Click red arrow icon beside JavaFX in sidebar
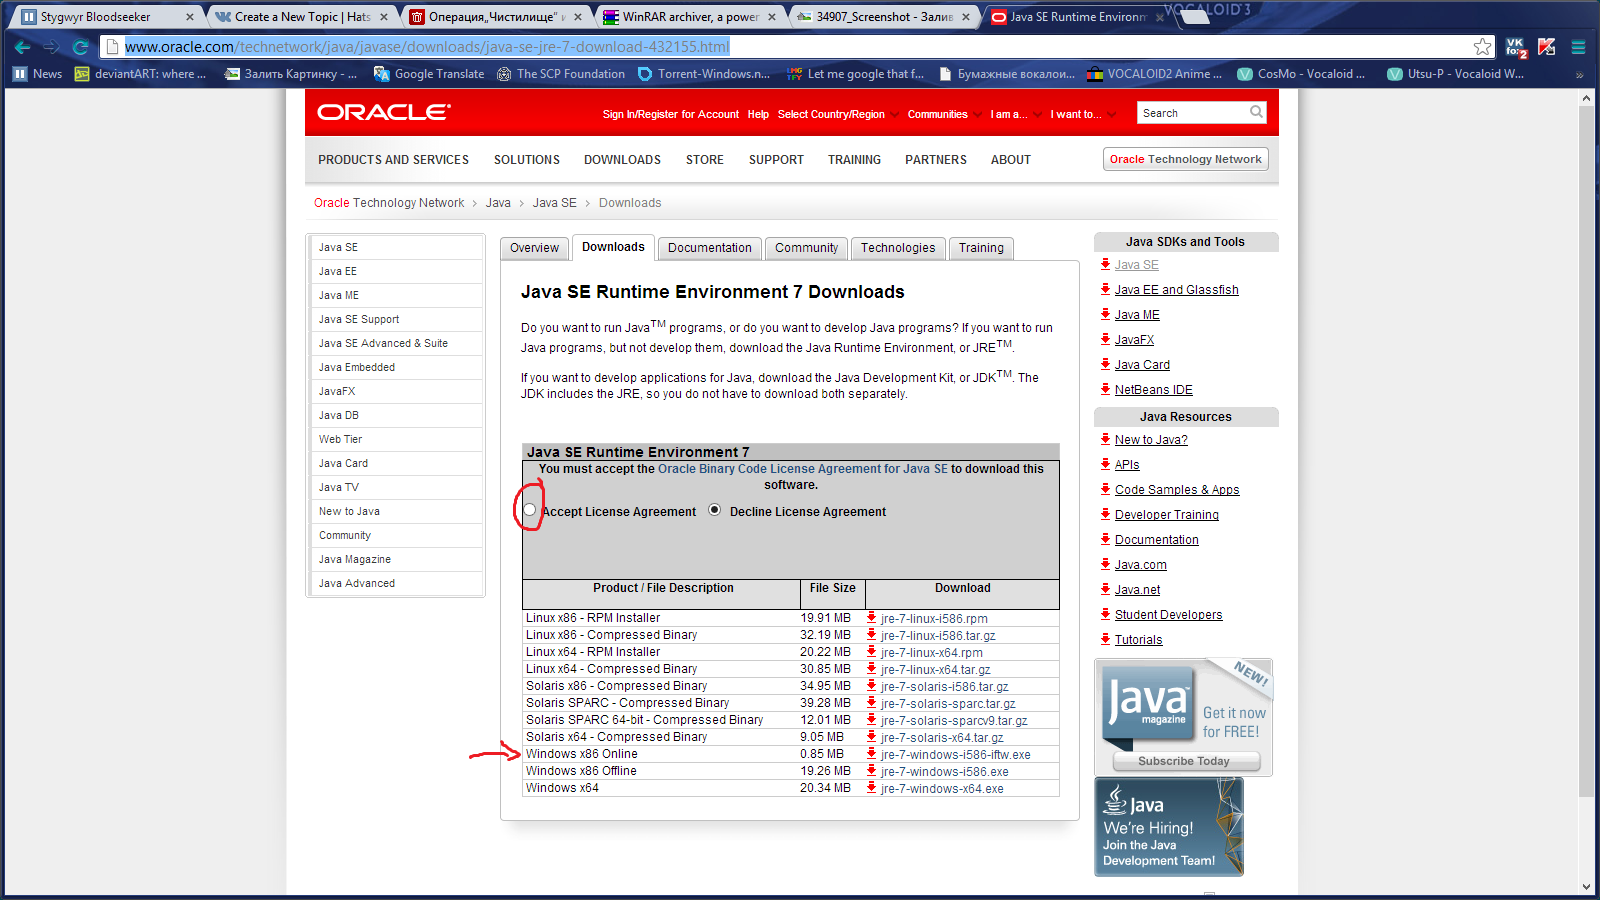 (x=1105, y=339)
